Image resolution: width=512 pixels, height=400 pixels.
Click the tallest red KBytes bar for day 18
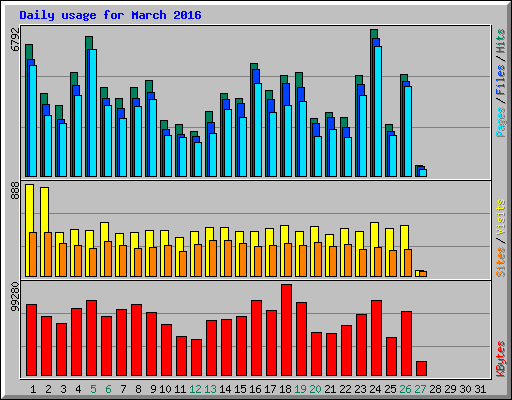point(286,330)
